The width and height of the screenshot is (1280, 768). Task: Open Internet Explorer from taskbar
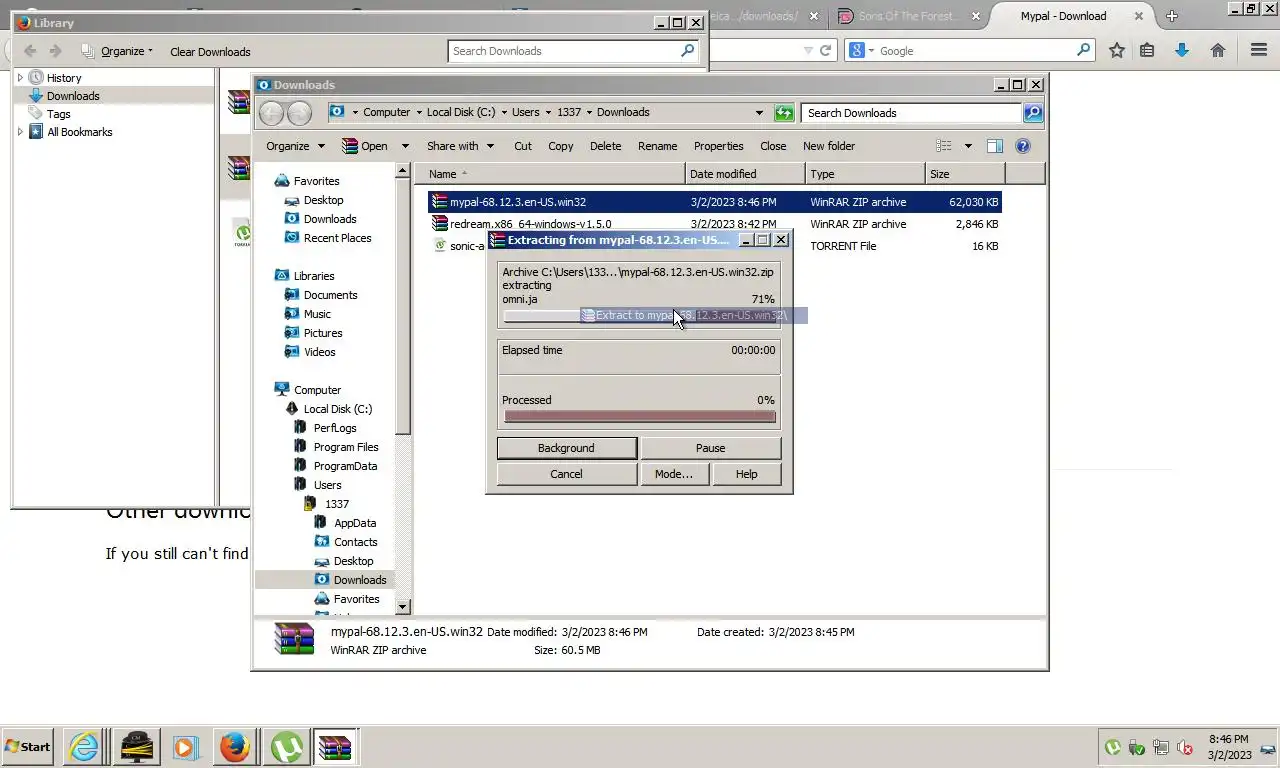pyautogui.click(x=83, y=747)
